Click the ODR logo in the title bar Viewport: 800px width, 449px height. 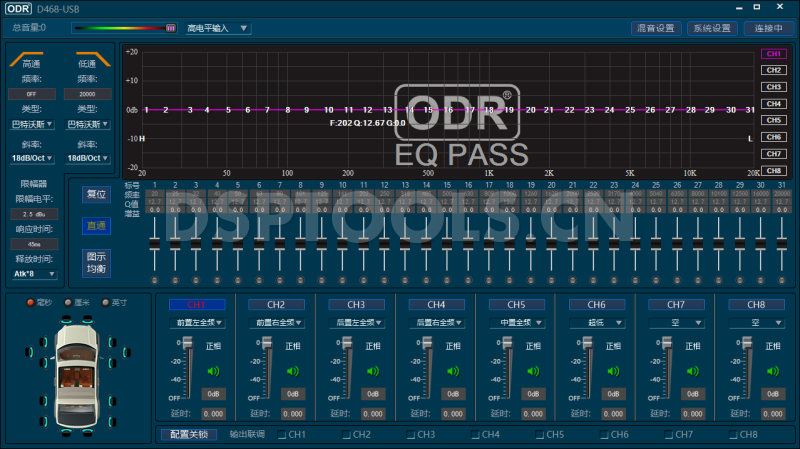[x=18, y=9]
